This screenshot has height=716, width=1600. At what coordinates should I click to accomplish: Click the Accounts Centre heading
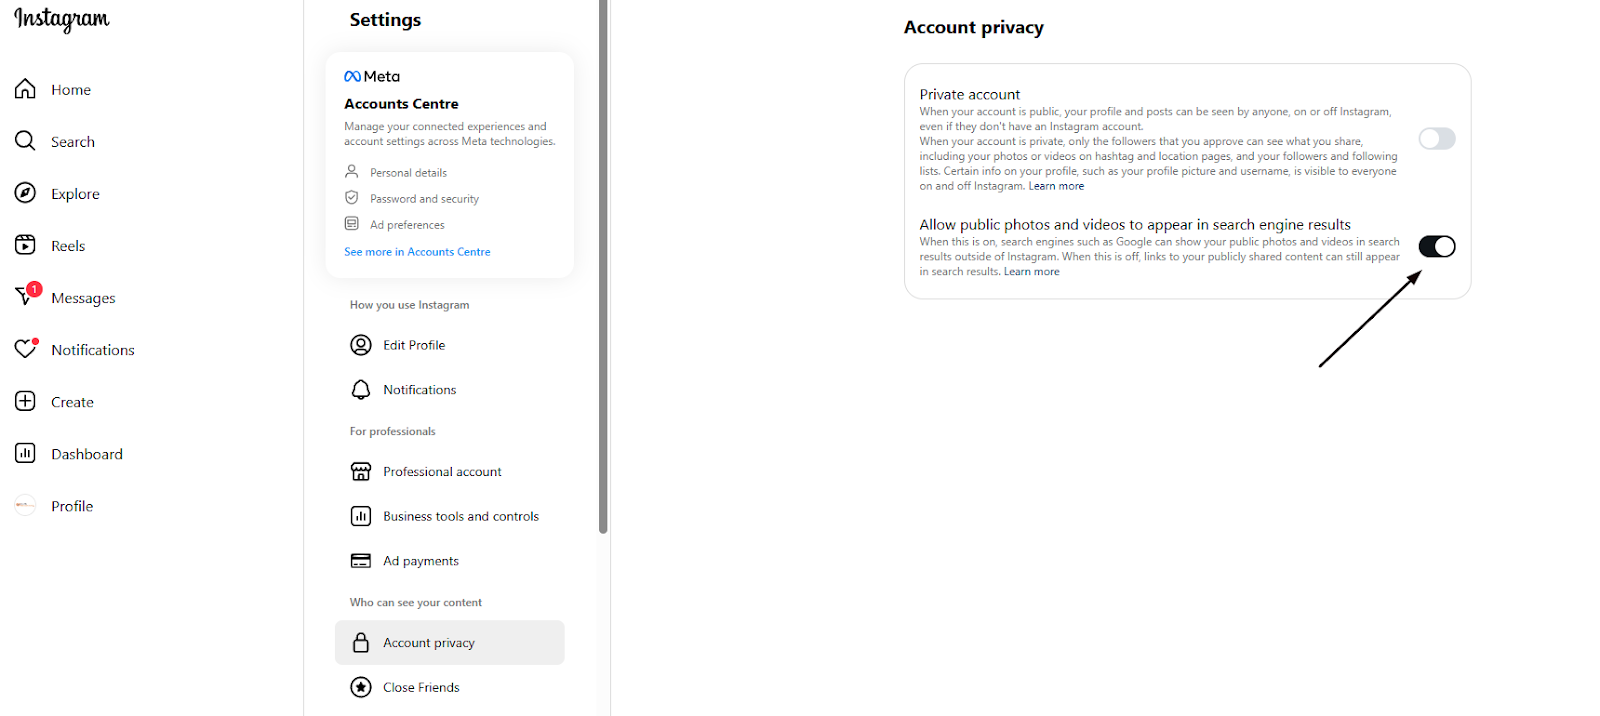pos(401,104)
